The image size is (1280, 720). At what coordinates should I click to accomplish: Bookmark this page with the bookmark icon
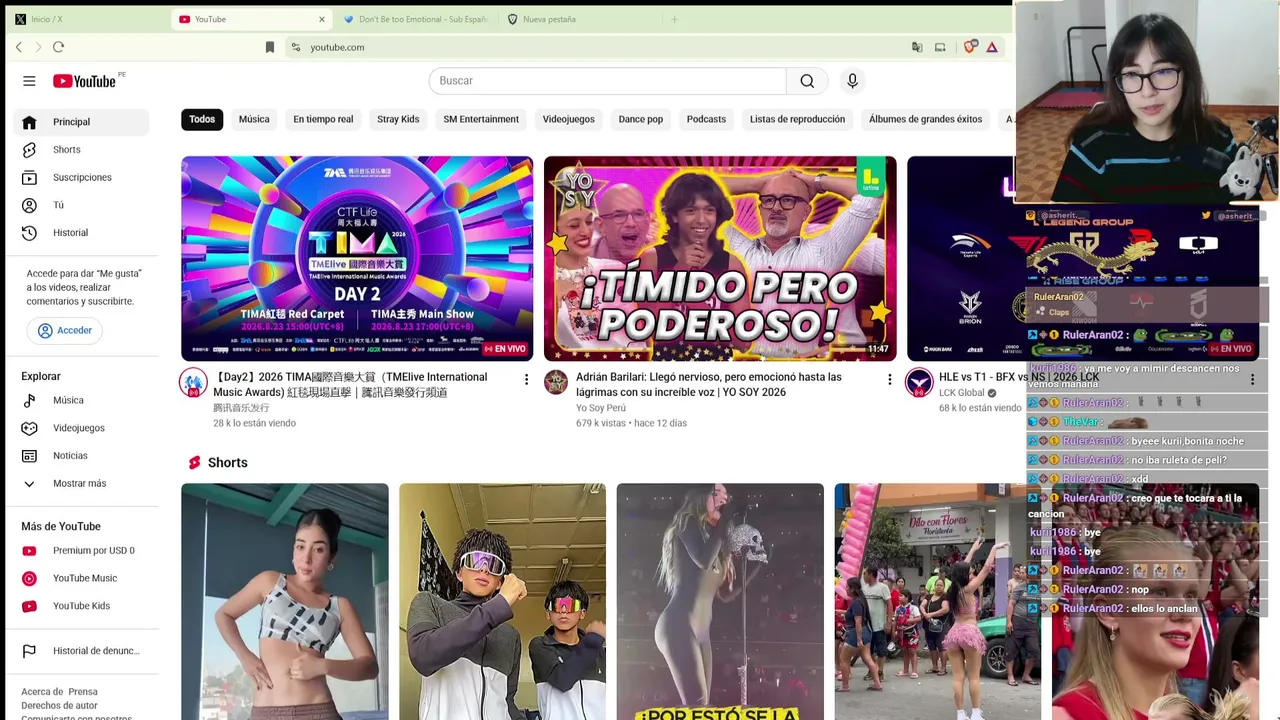point(269,47)
